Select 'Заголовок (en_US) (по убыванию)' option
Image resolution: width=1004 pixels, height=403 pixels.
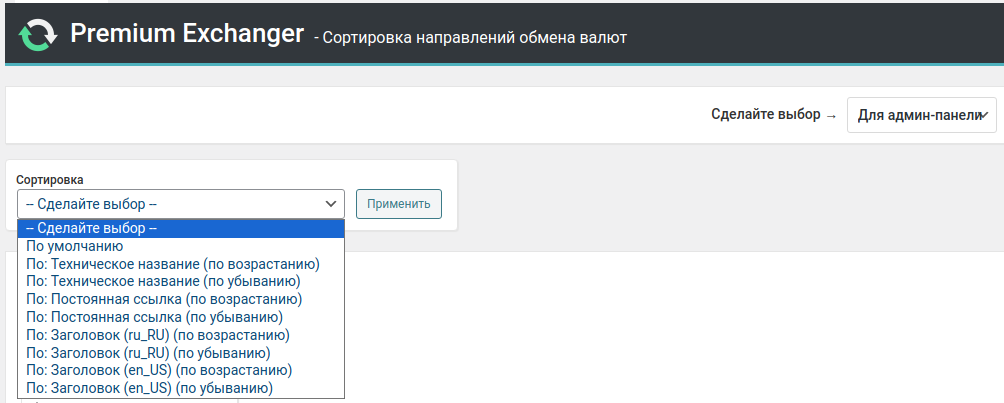(181, 388)
